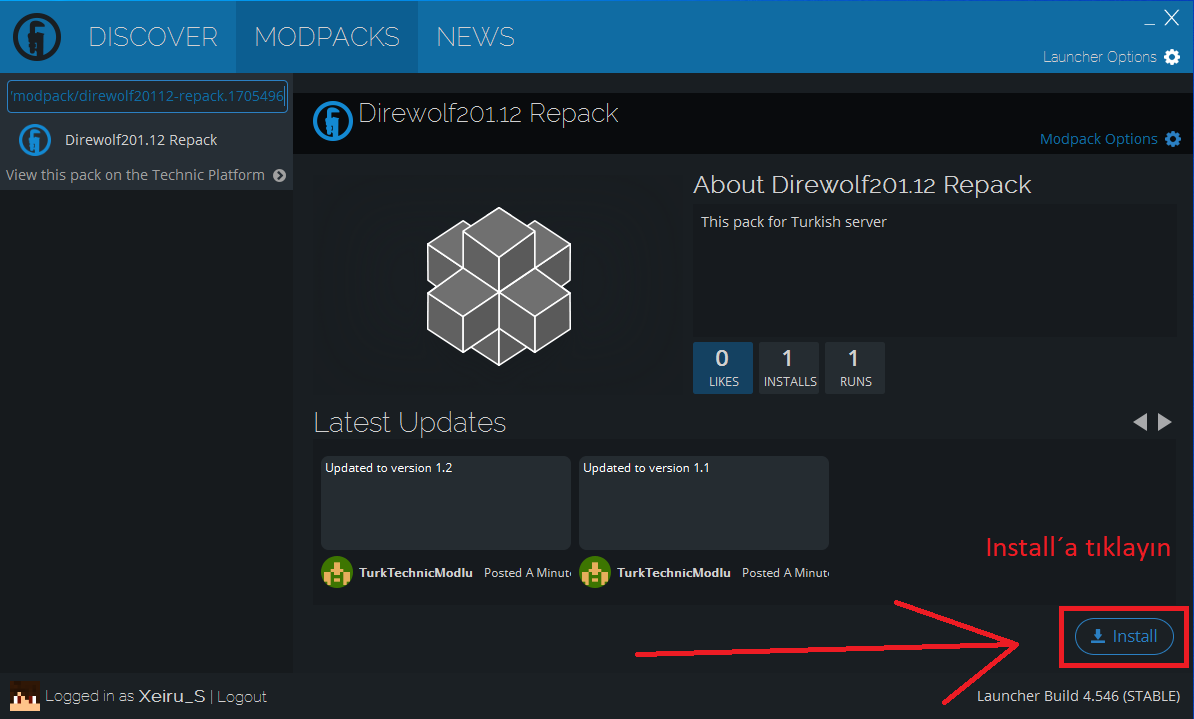Click the Technic logo in top-left corner
Screen dimensions: 1194x719
pyautogui.click(x=37, y=37)
